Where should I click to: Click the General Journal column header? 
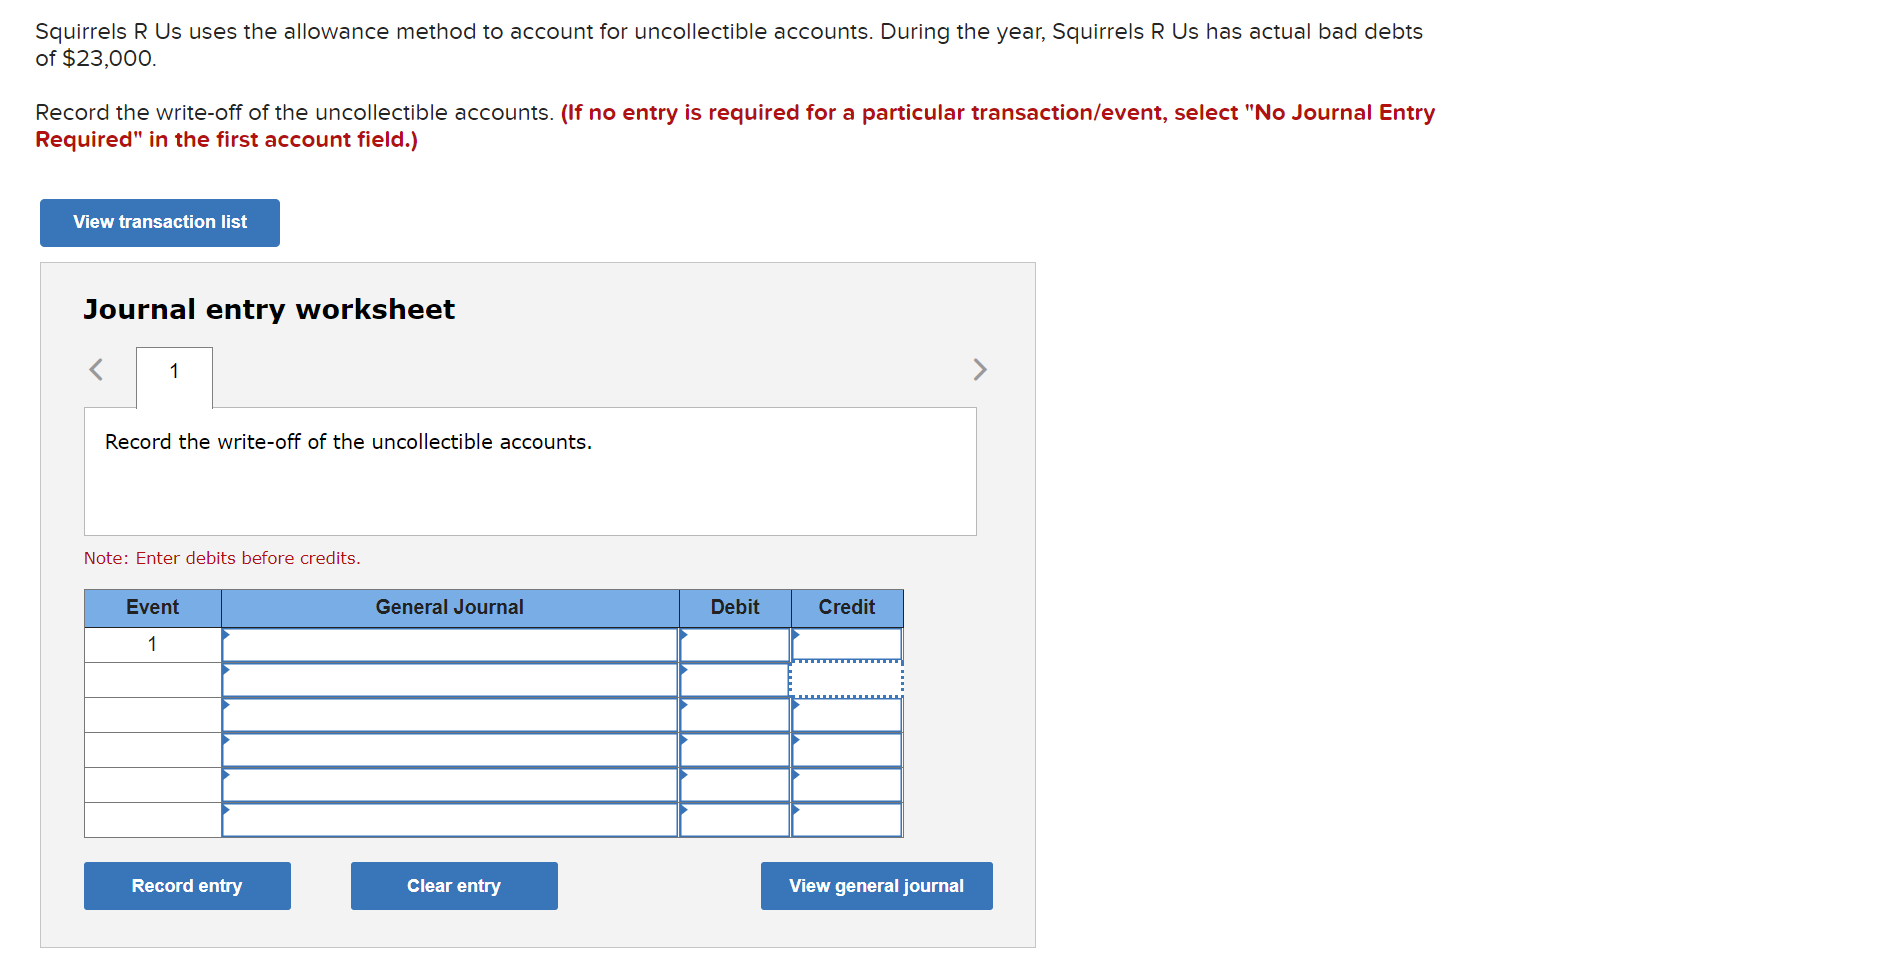[450, 607]
